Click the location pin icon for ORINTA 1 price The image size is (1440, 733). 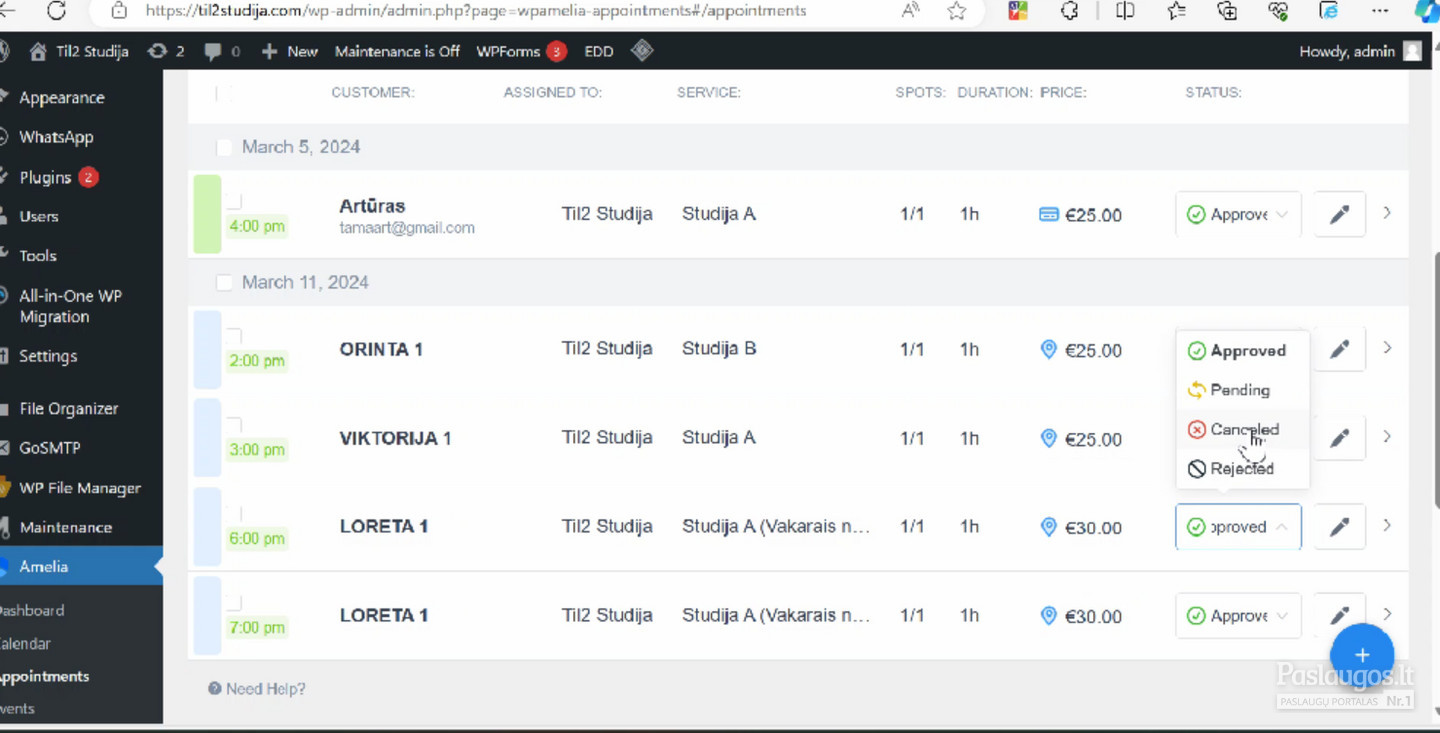tap(1048, 349)
